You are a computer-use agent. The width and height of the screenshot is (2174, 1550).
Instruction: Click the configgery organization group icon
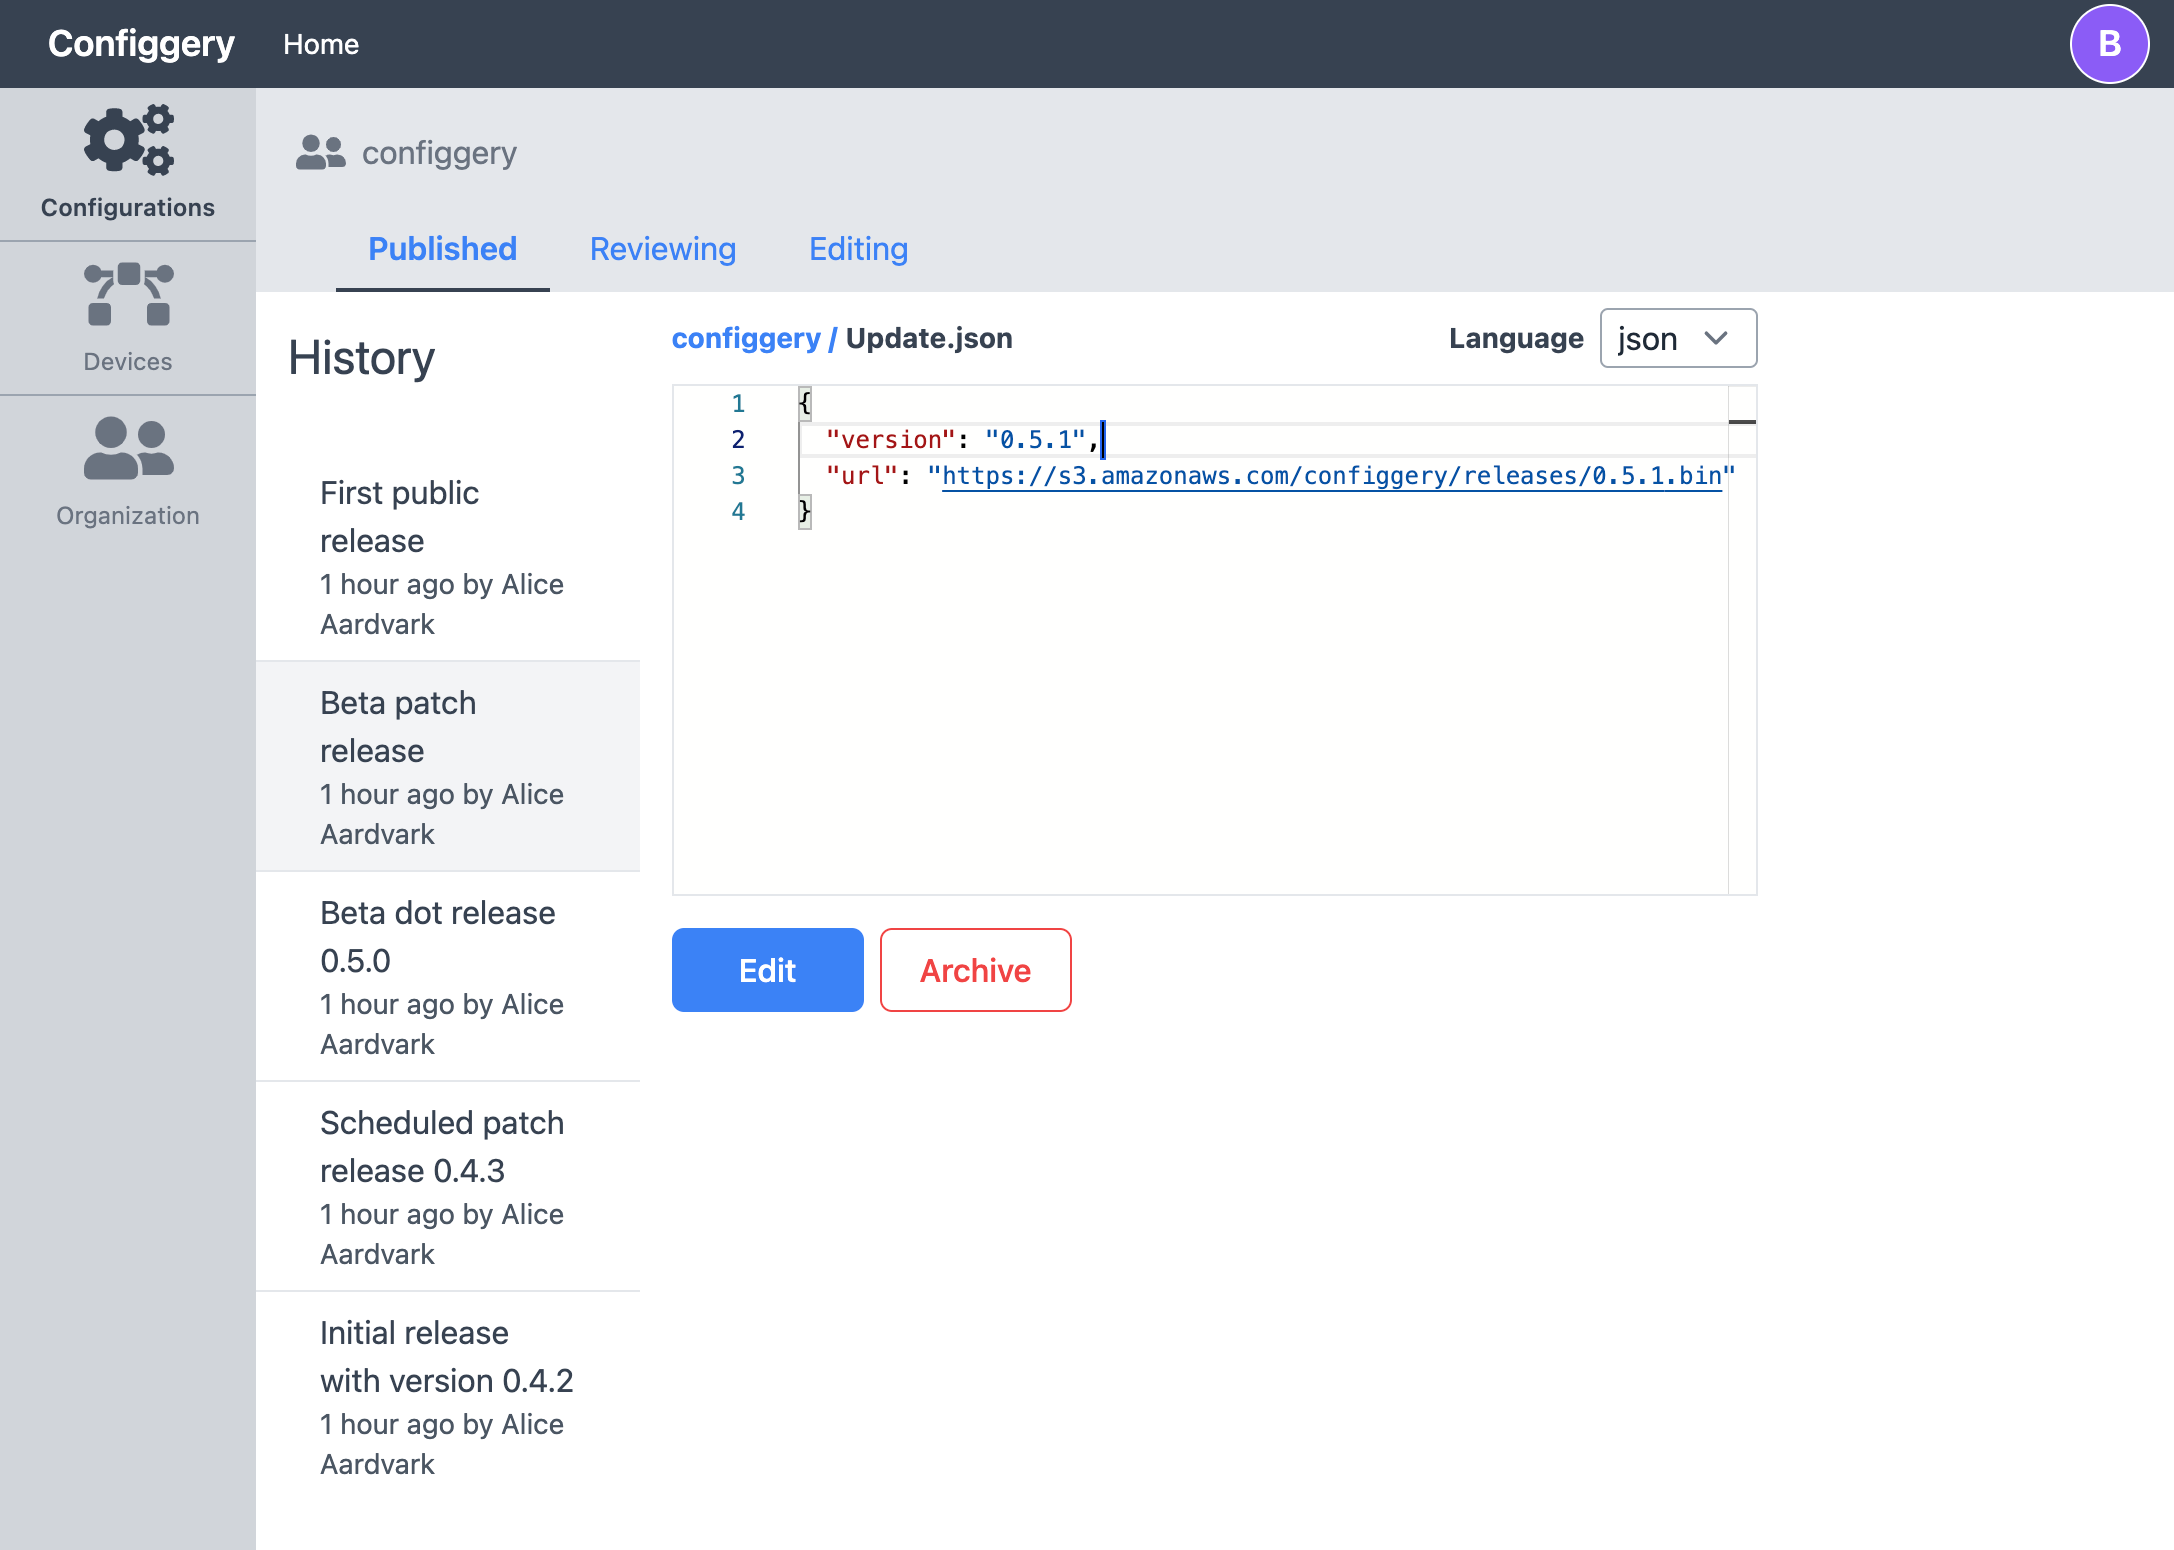320,153
